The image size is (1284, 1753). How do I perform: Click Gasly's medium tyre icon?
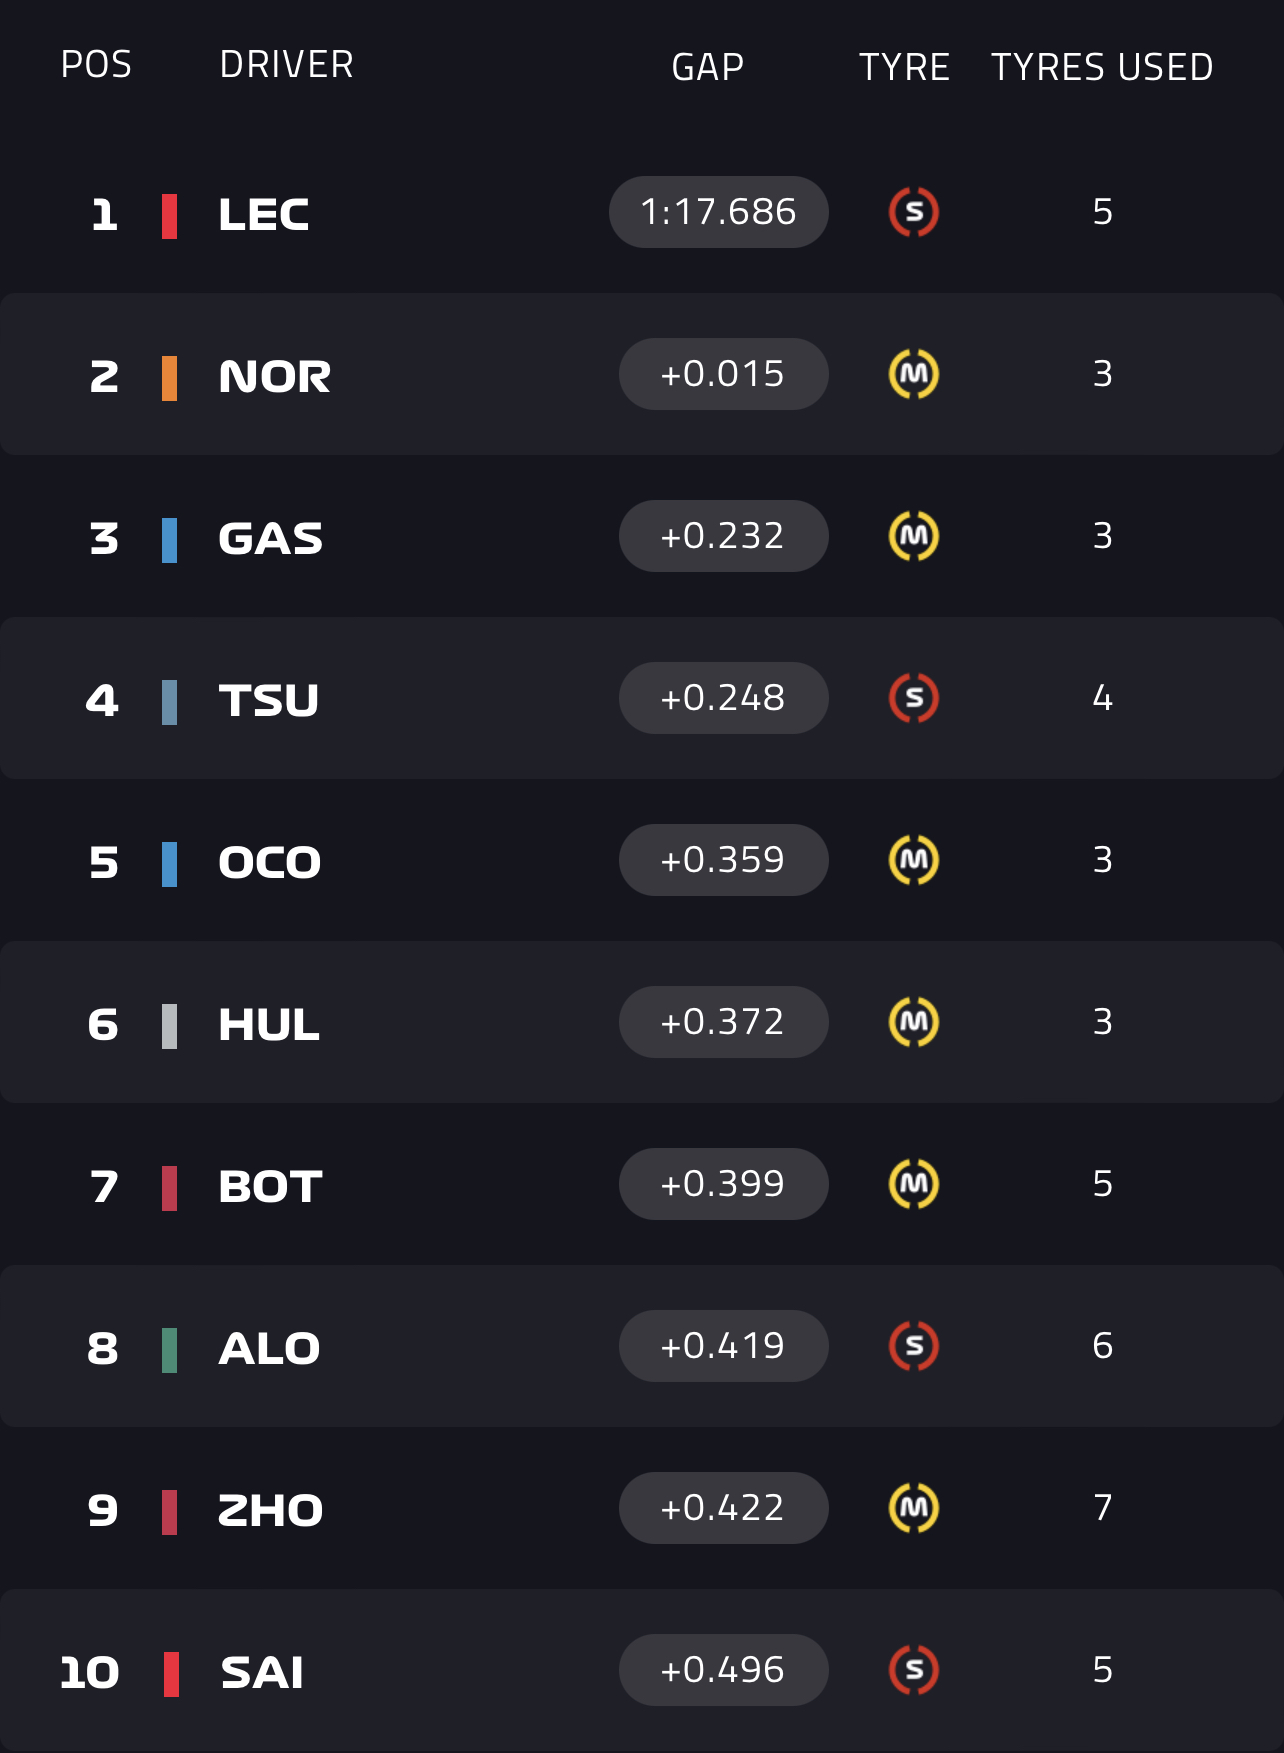click(x=913, y=536)
